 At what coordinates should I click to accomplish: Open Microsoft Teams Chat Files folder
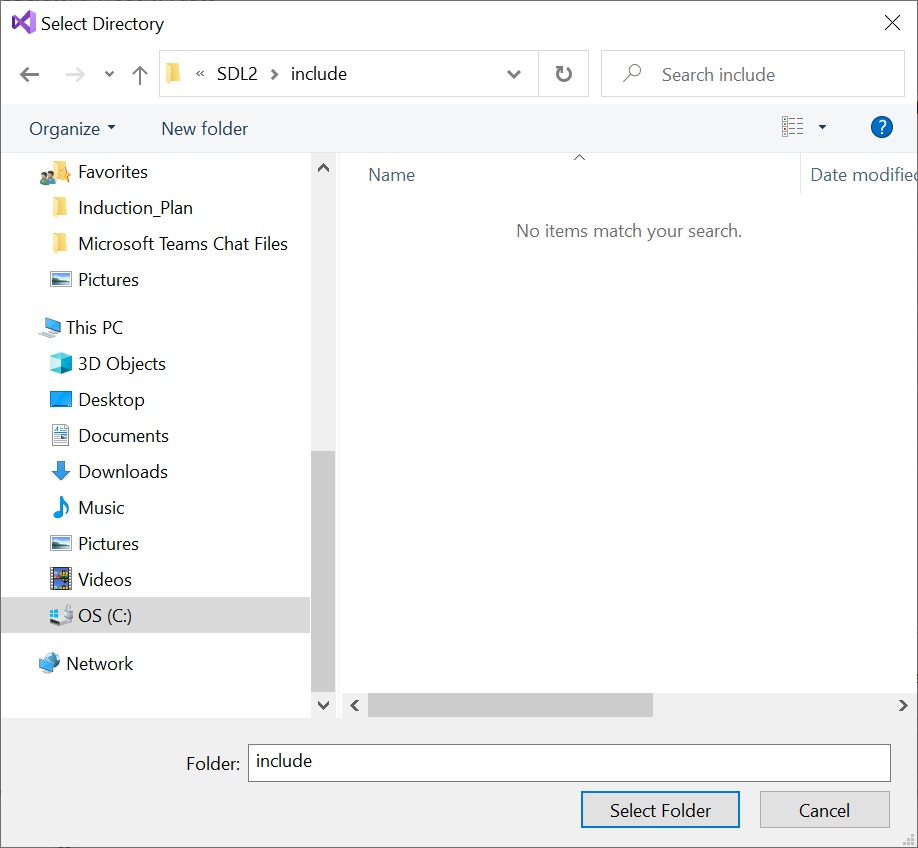[x=183, y=244]
